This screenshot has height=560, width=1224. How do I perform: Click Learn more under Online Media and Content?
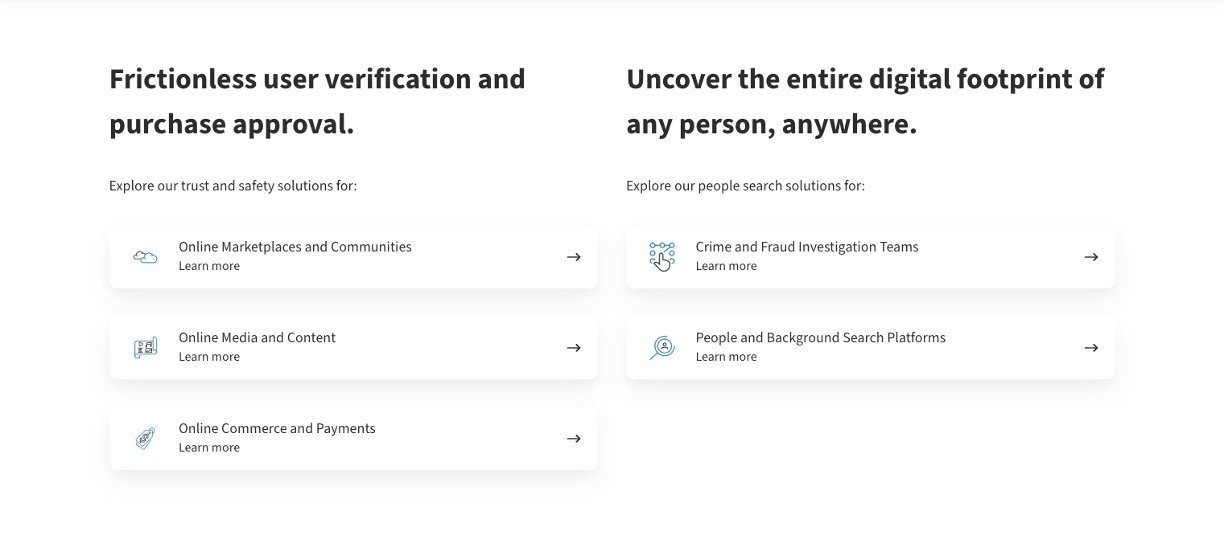pos(209,357)
